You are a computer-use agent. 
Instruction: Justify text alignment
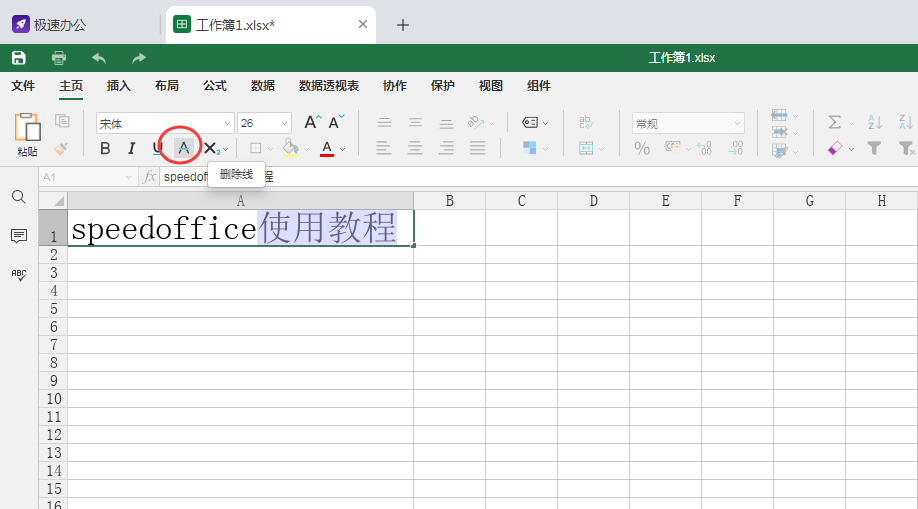pos(477,148)
